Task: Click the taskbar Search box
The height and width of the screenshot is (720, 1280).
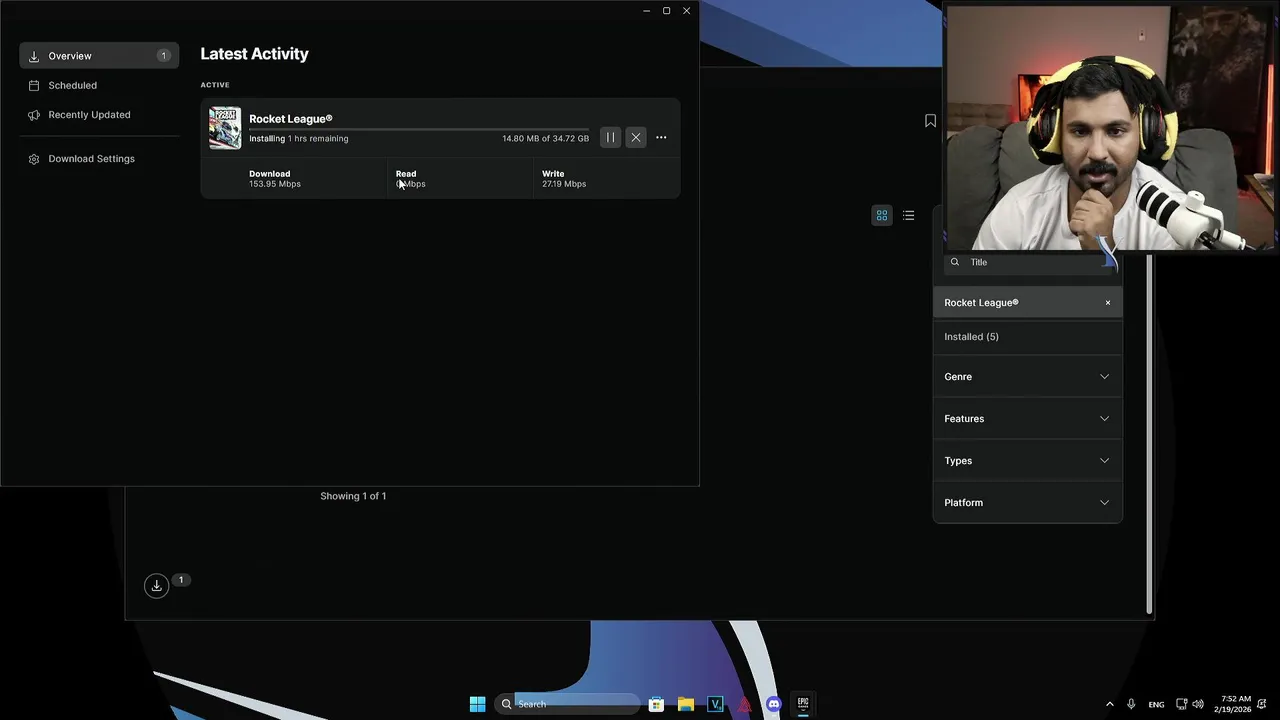Action: (568, 704)
